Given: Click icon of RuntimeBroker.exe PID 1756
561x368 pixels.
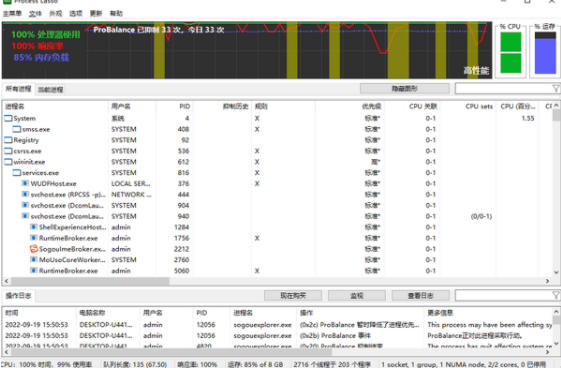Looking at the screenshot, I should 34,238.
